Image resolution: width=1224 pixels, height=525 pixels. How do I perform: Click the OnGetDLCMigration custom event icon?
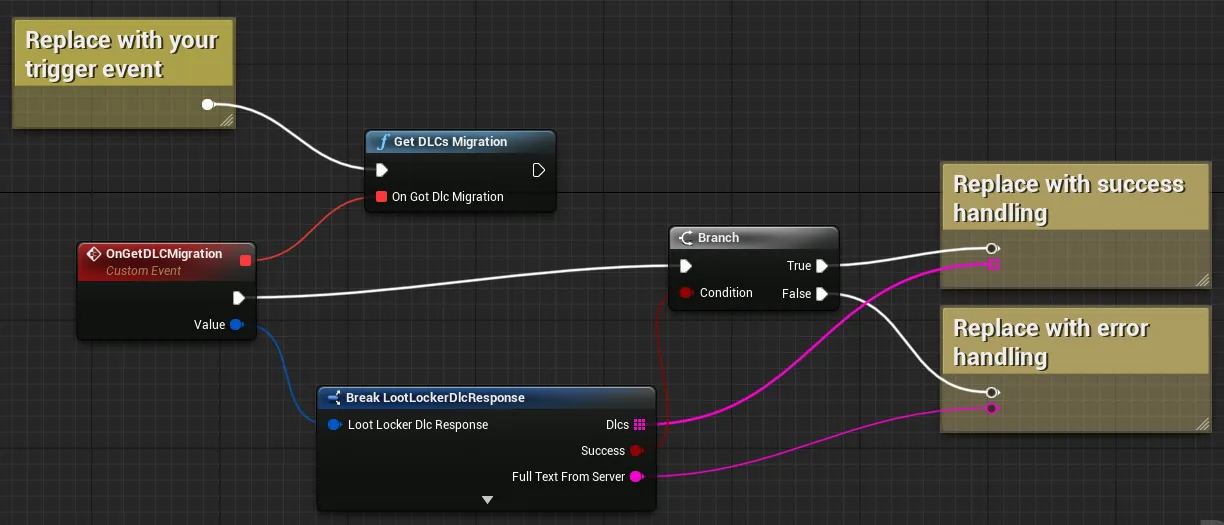(95, 254)
